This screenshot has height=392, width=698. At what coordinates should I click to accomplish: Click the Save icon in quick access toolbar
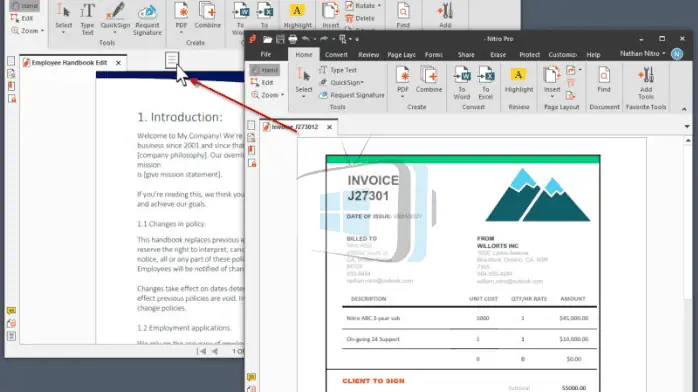(x=280, y=39)
